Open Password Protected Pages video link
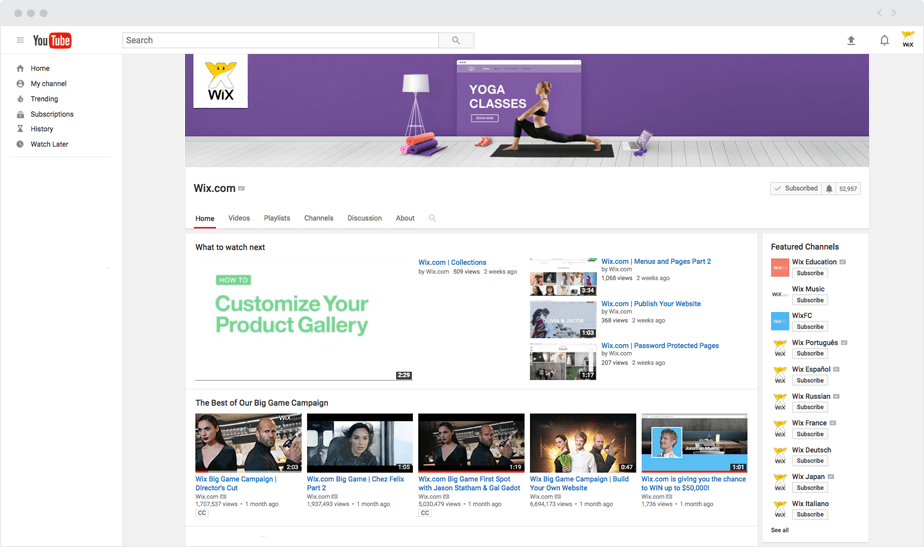Image resolution: width=924 pixels, height=547 pixels. coord(660,345)
